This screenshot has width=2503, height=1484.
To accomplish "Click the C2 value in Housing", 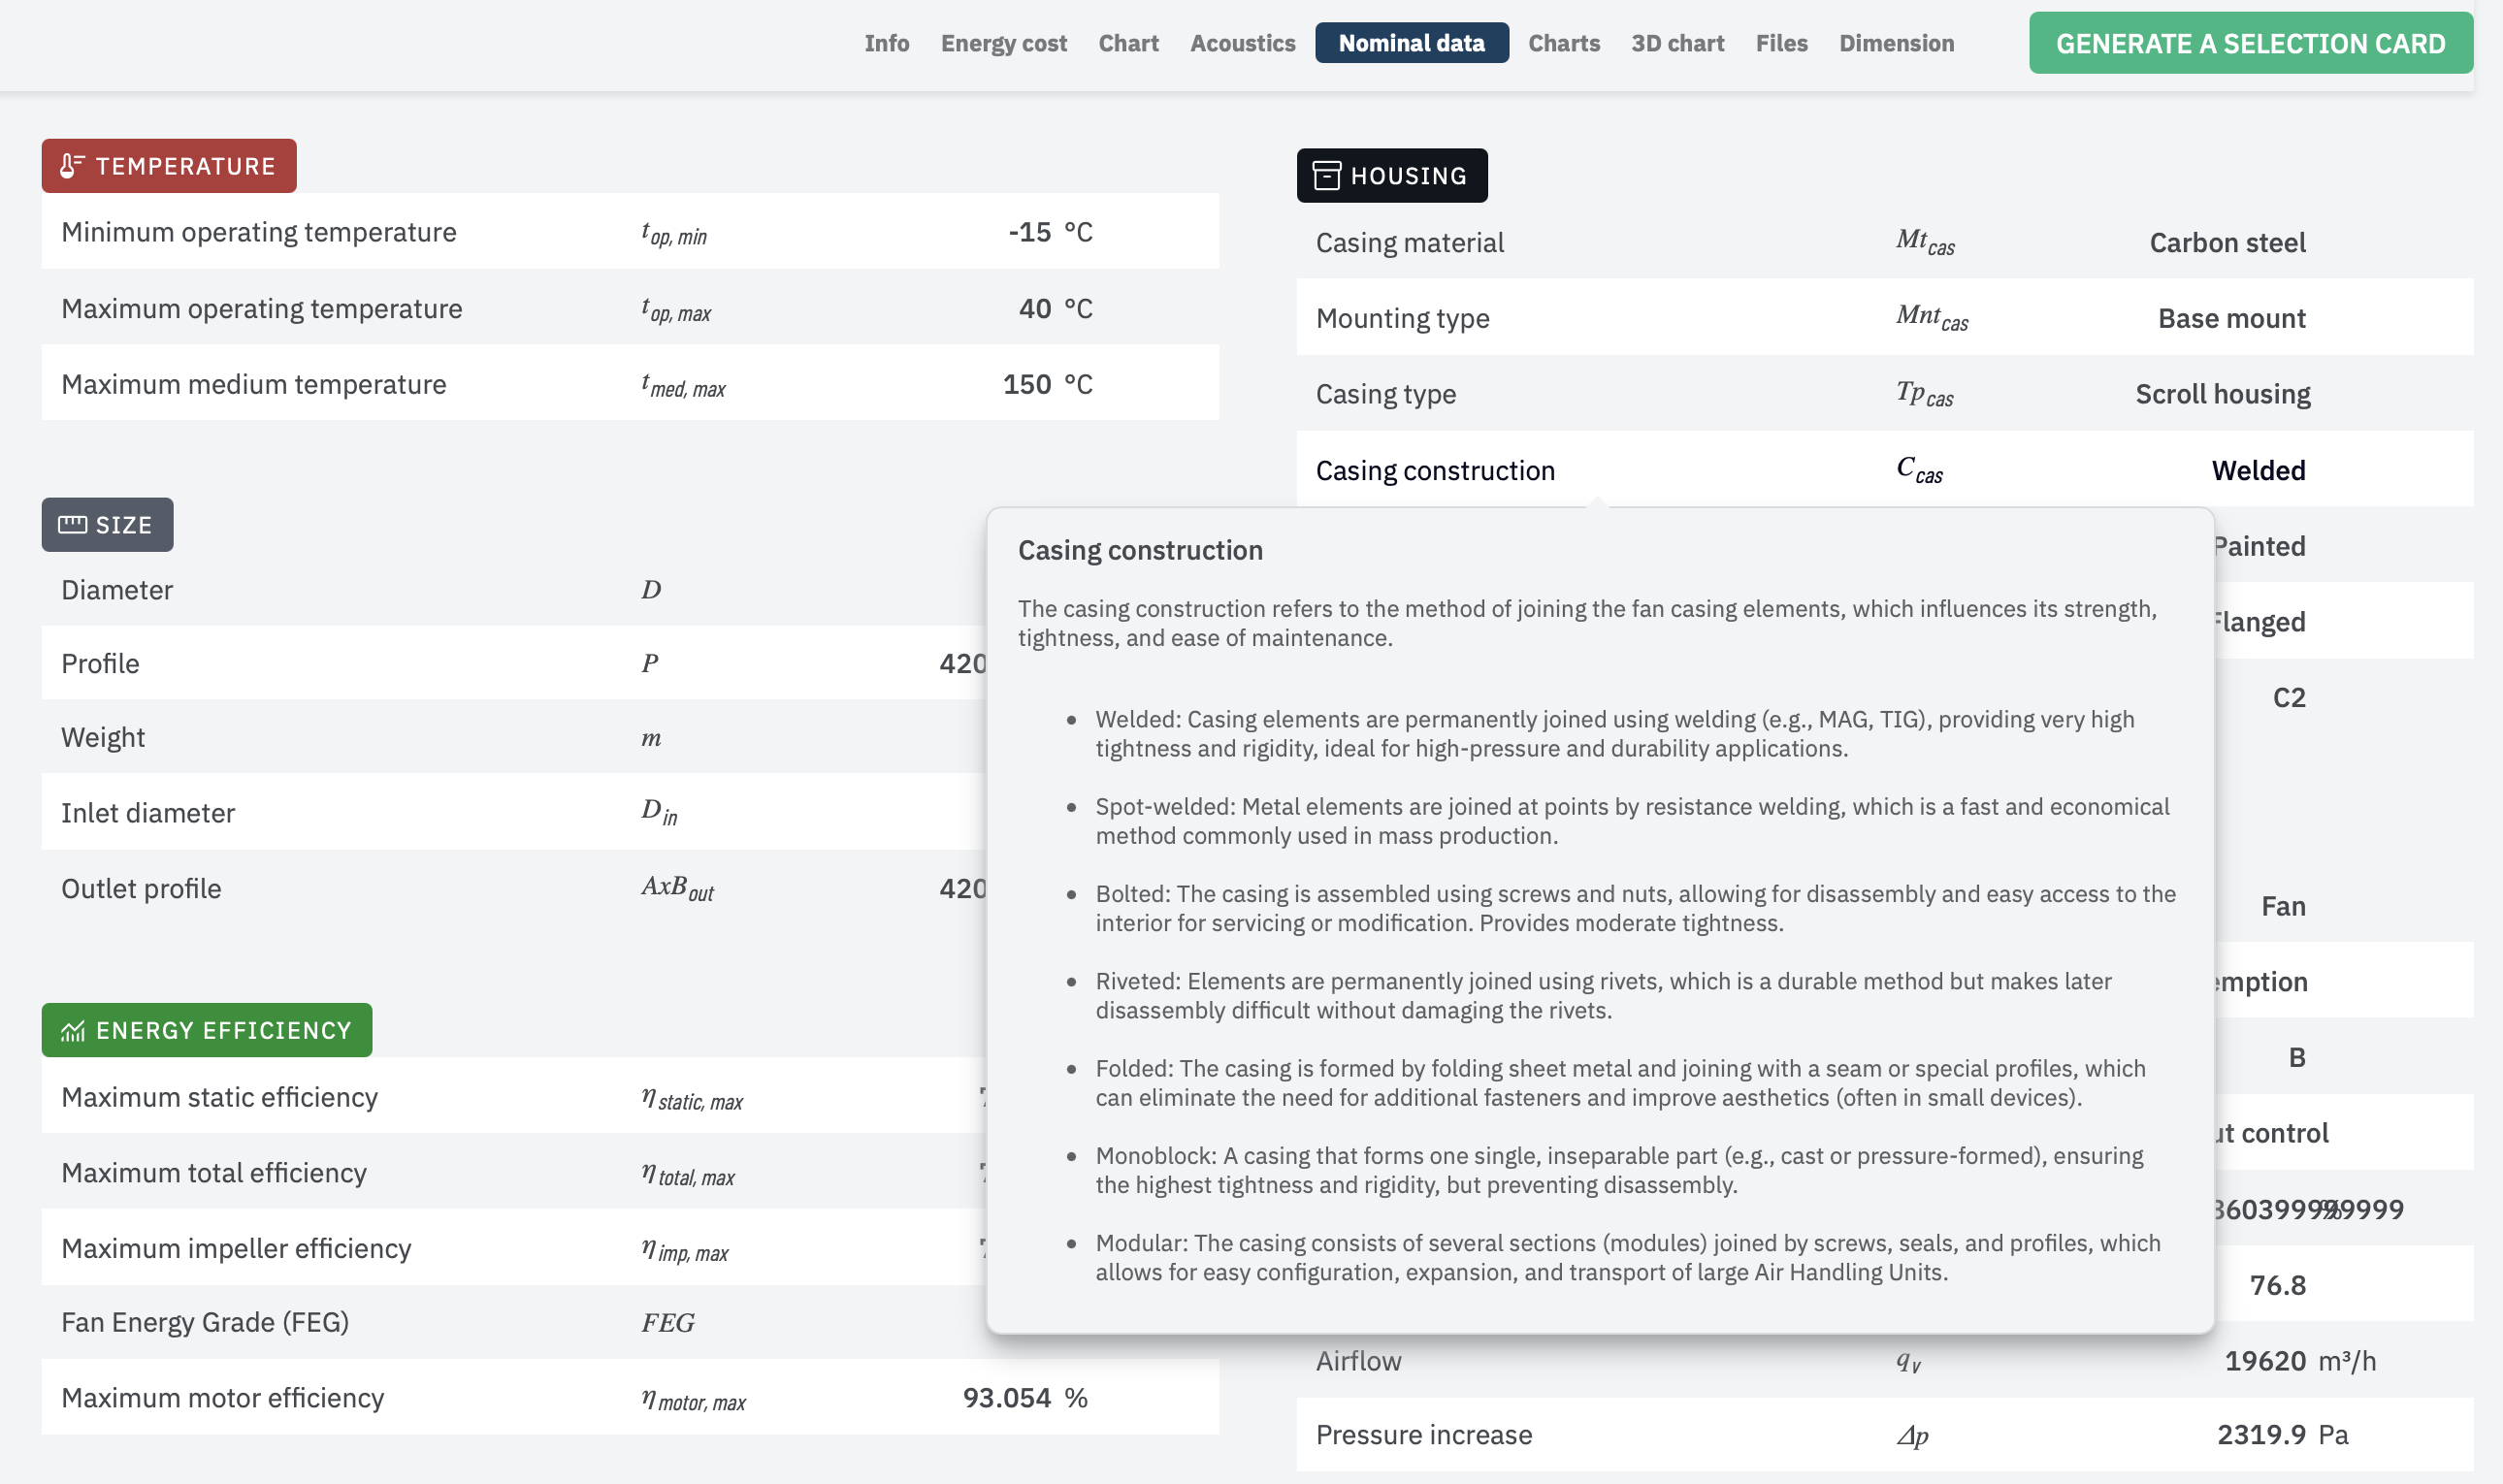I will [x=2288, y=698].
